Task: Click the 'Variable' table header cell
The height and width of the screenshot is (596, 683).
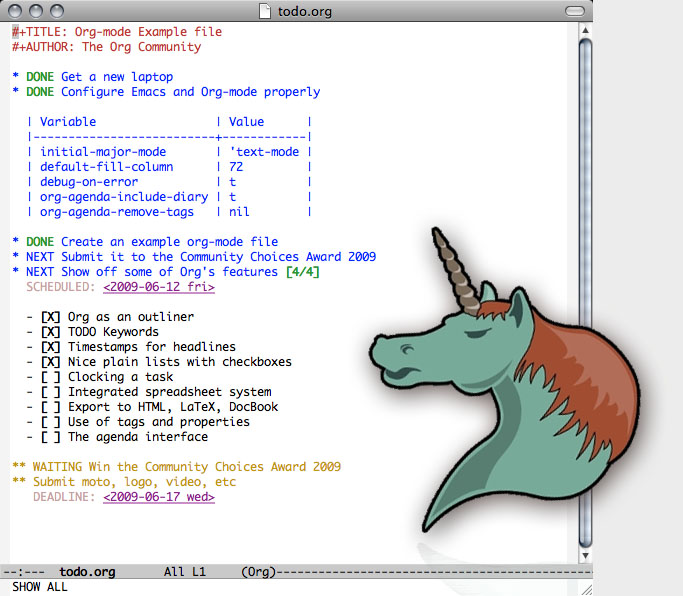Action: point(68,122)
